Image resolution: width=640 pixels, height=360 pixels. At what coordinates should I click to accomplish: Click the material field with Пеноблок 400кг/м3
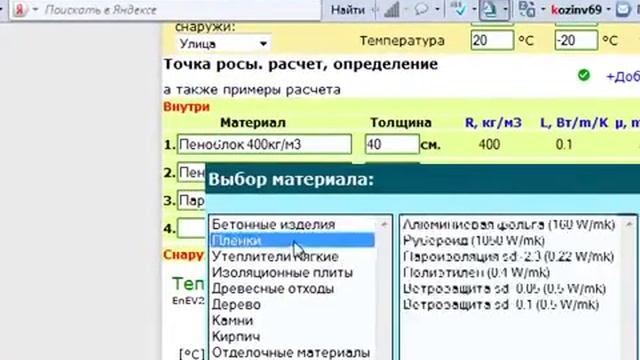click(x=264, y=144)
